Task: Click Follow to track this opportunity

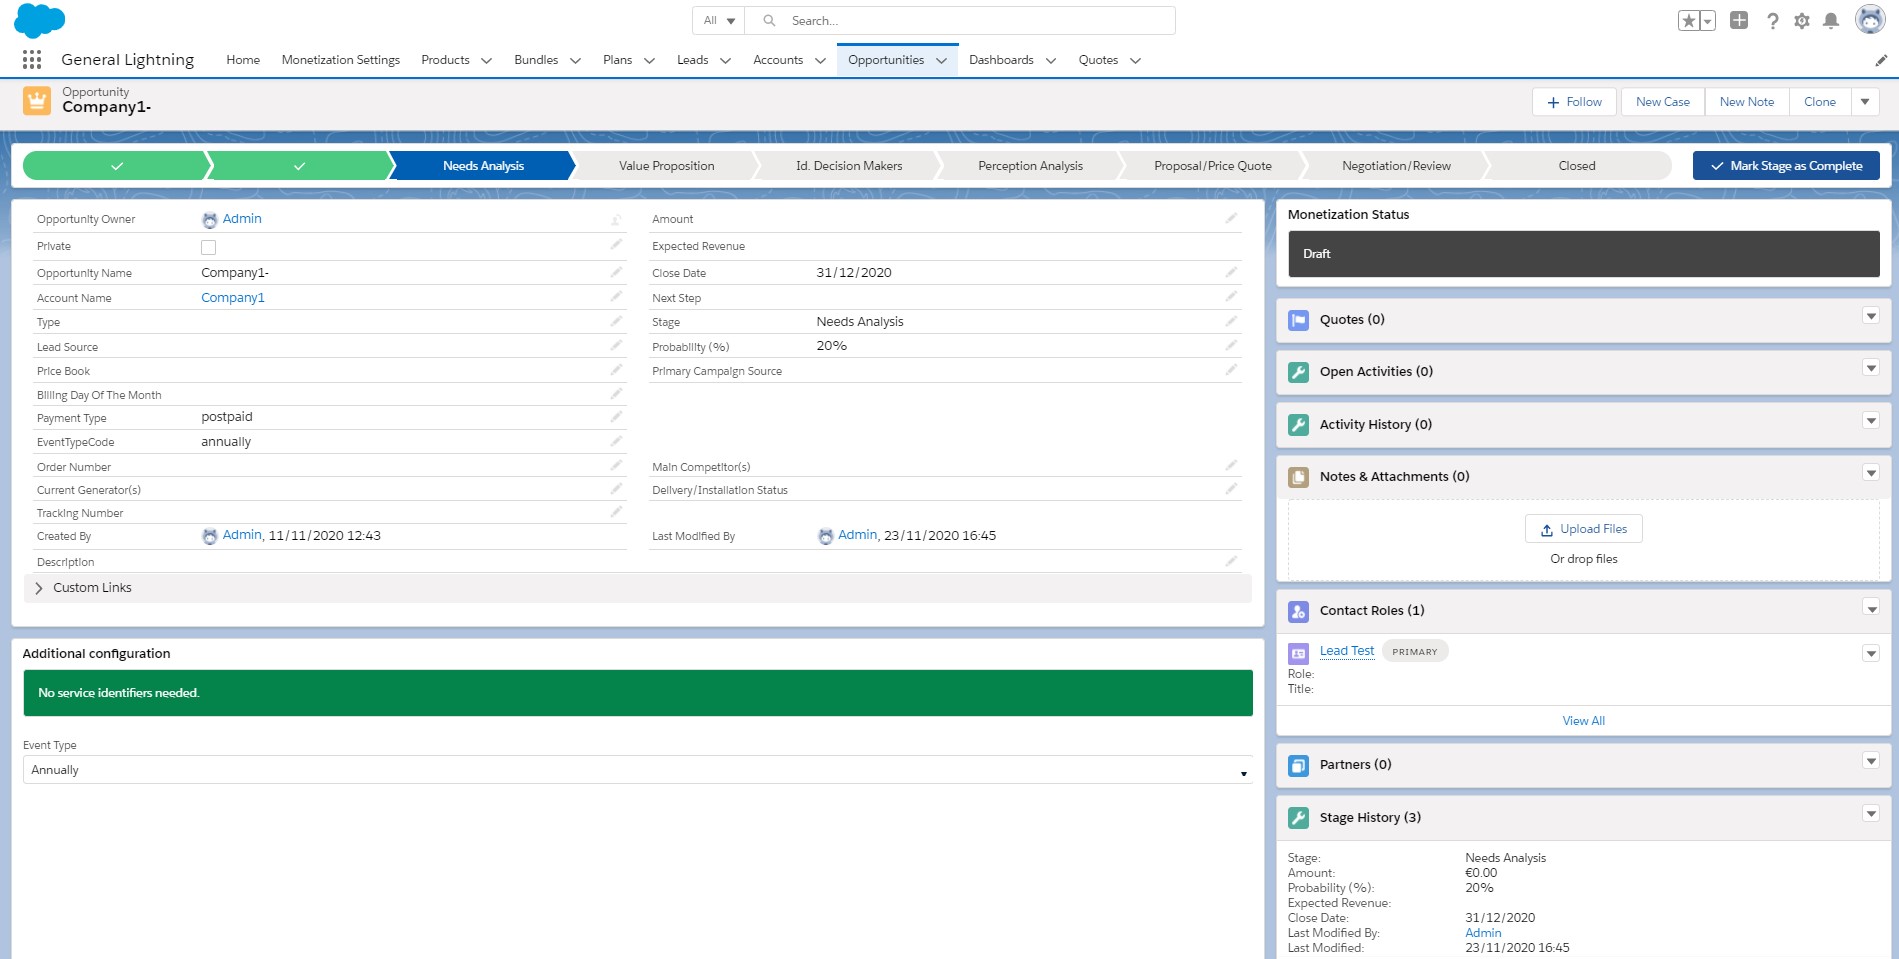Action: [1573, 101]
